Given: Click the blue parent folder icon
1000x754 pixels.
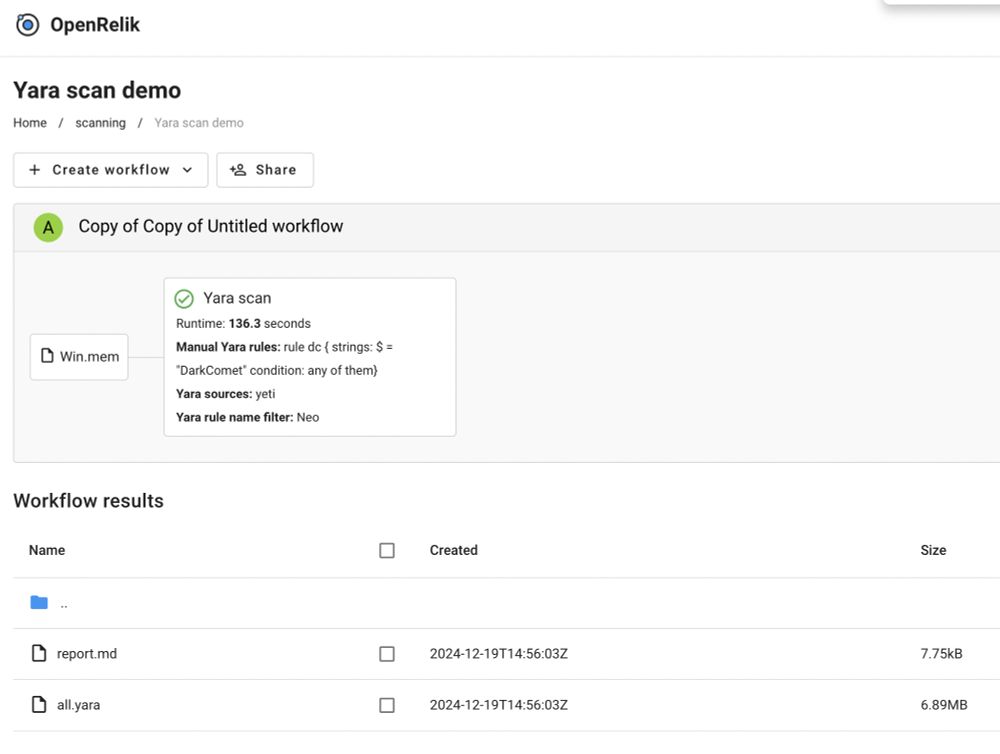Looking at the screenshot, I should pyautogui.click(x=39, y=602).
